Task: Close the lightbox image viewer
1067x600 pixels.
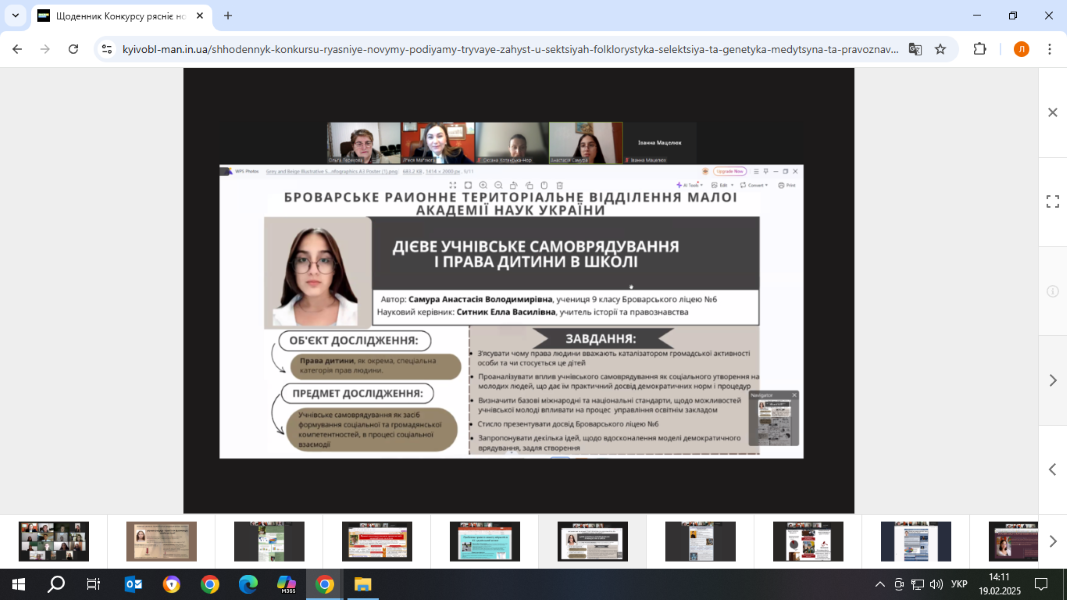Action: (1052, 113)
